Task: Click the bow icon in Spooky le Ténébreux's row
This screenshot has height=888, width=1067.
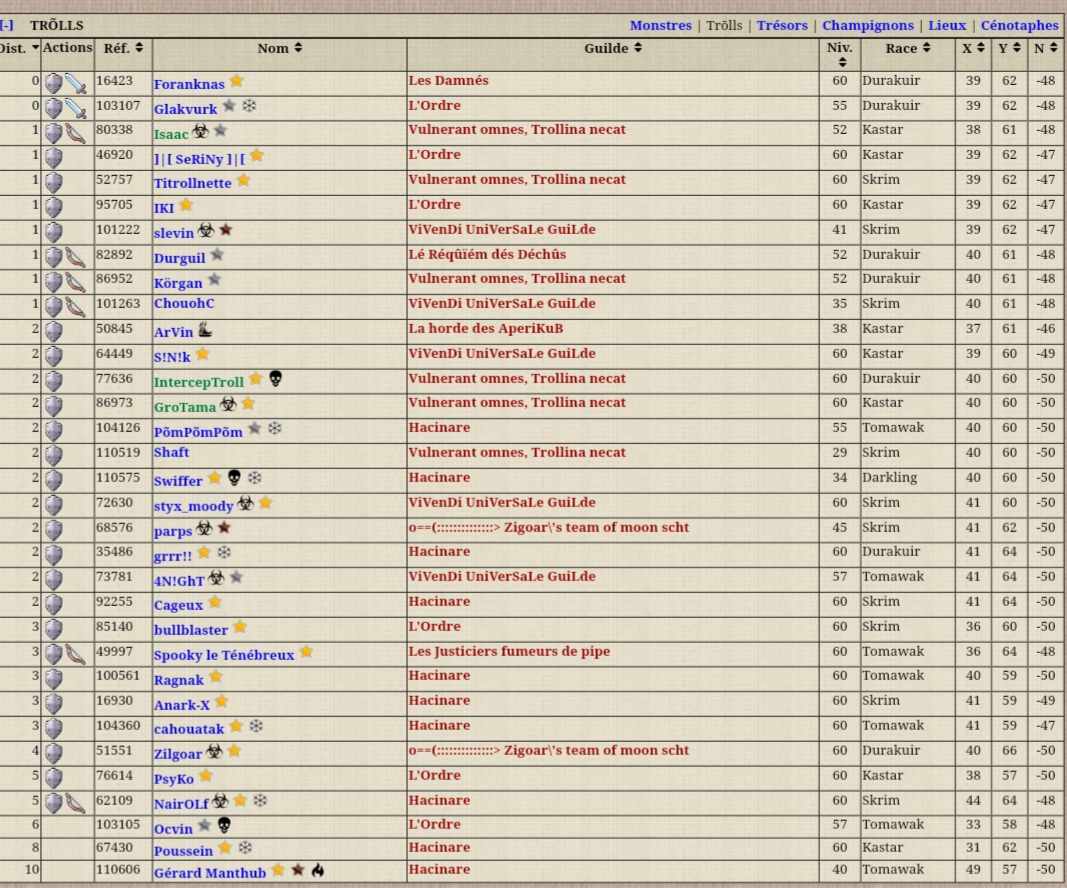Action: 76,655
